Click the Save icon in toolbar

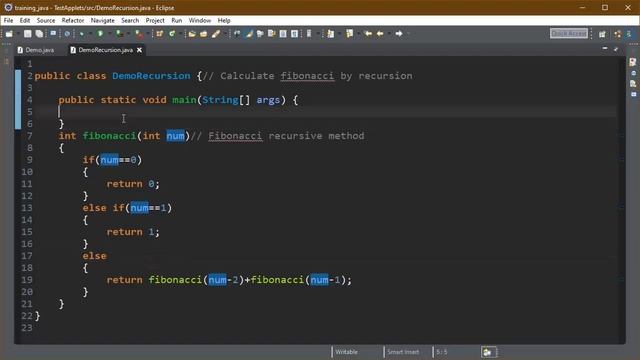click(x=27, y=33)
